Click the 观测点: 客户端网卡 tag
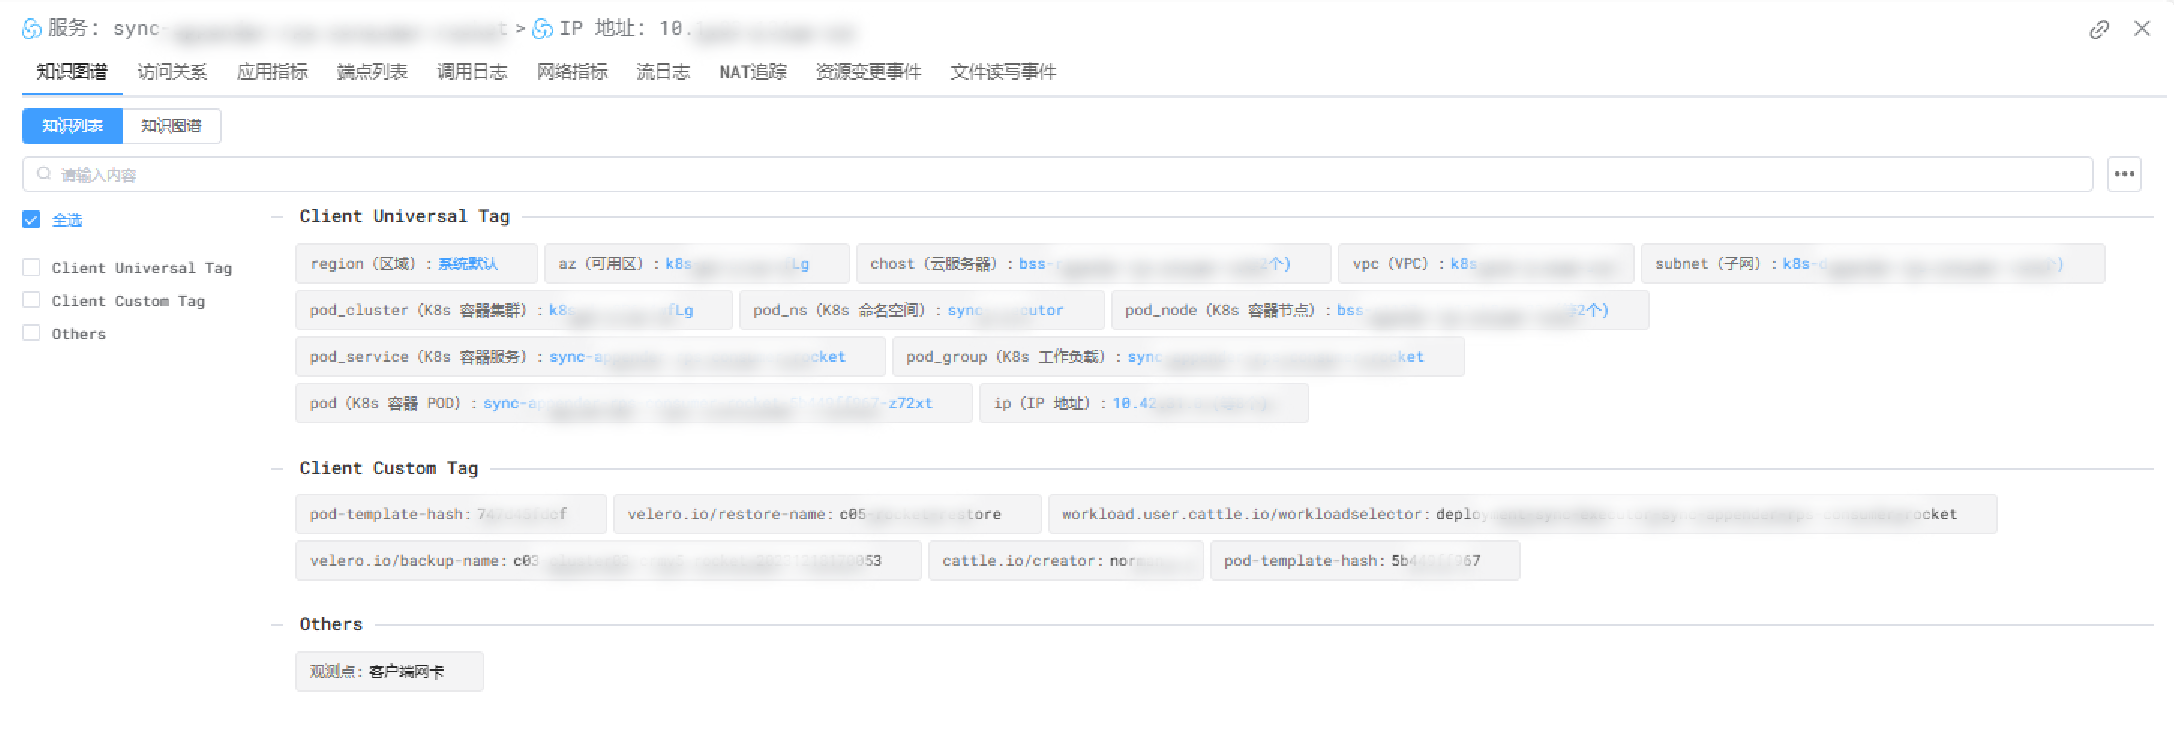 (389, 672)
